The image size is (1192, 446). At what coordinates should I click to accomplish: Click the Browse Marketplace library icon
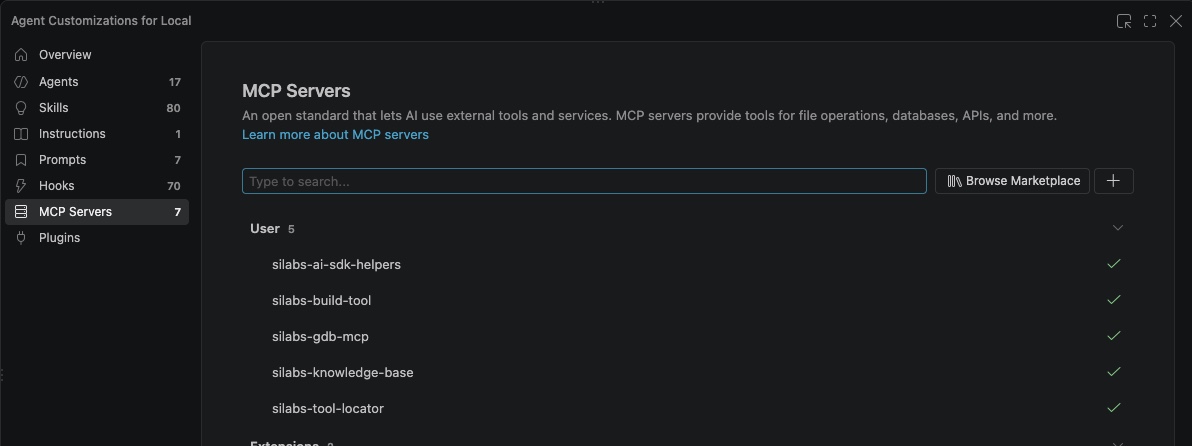(954, 181)
